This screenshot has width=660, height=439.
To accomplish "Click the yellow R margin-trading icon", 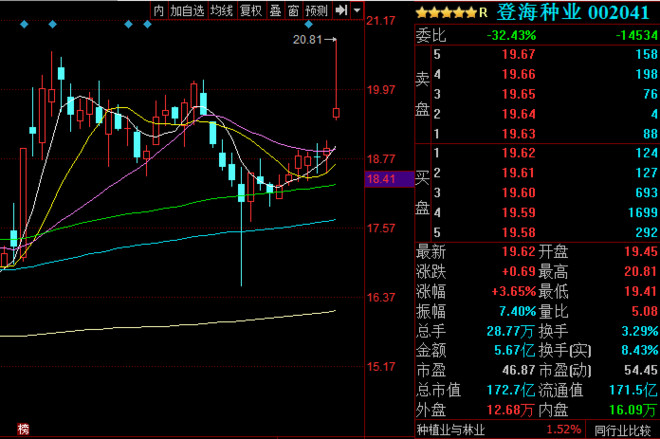I will [x=483, y=13].
